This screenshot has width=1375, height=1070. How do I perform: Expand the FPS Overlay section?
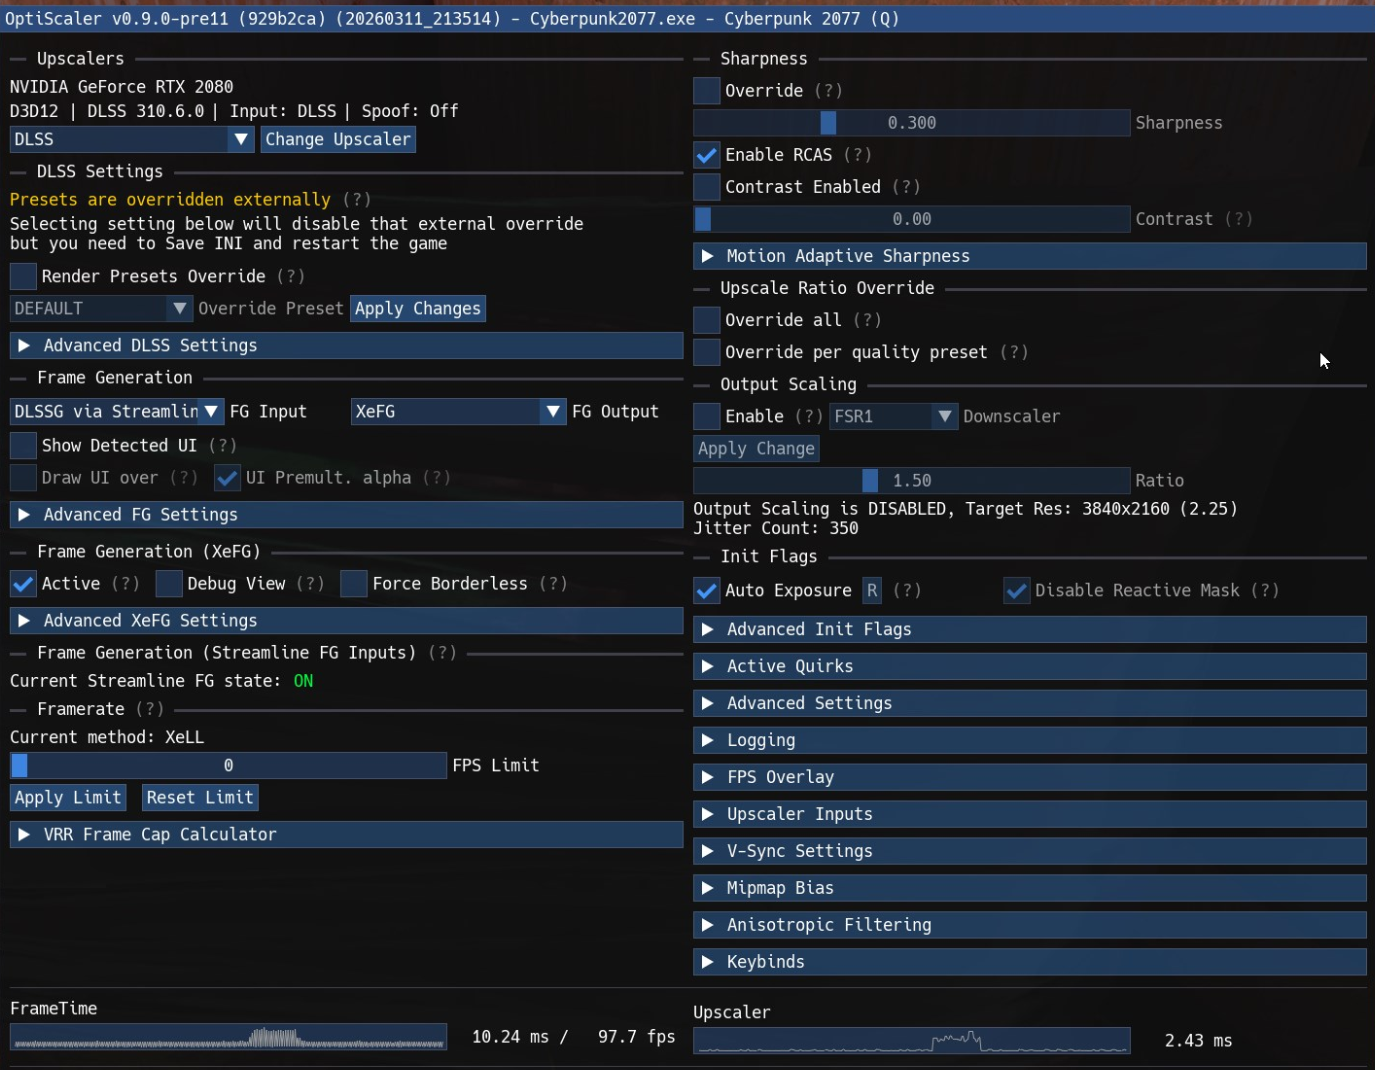pos(1030,778)
